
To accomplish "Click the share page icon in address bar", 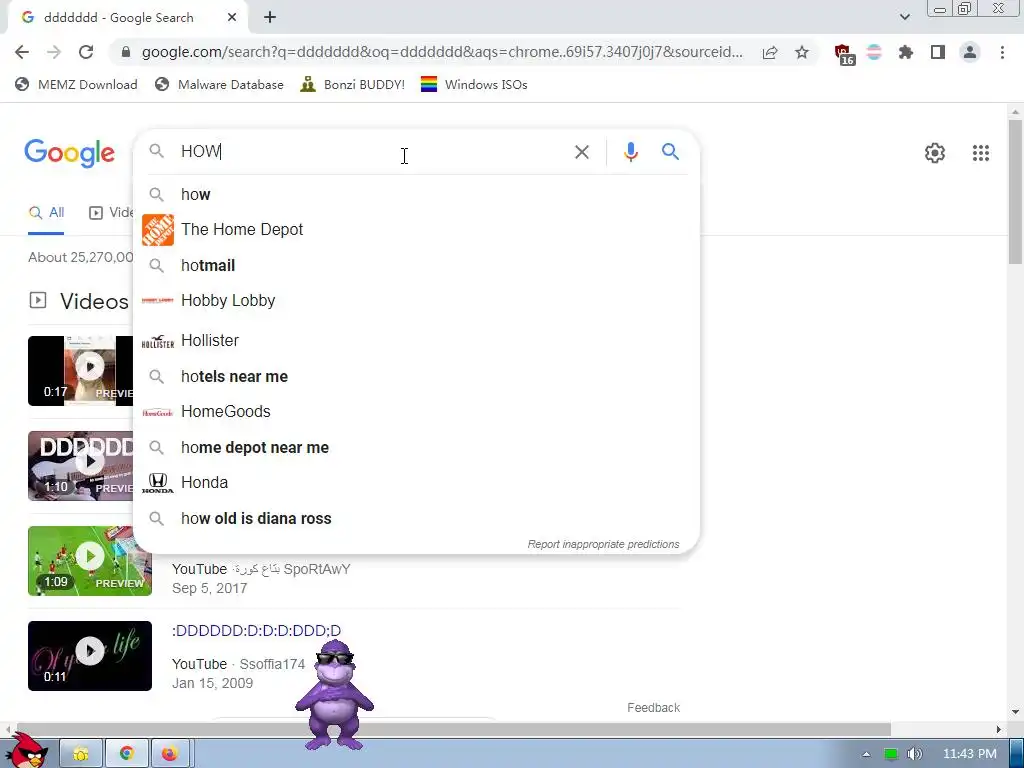I will coord(770,52).
